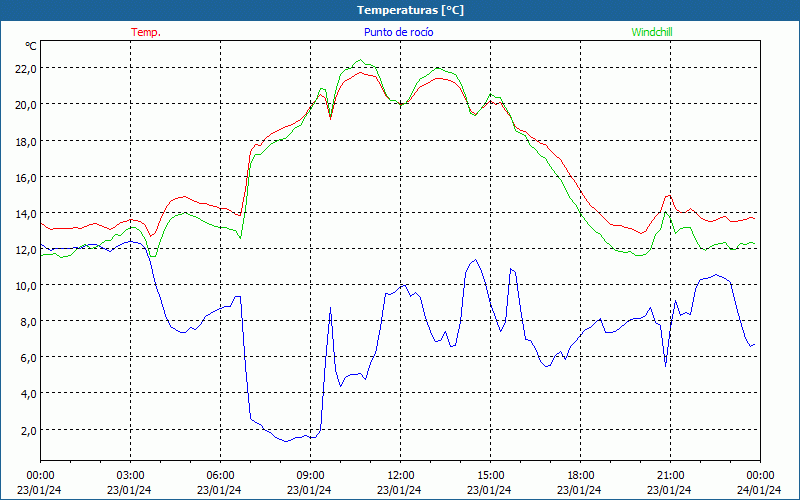This screenshot has width=800, height=500.
Task: Click the '12:00' time axis label
Action: 401,476
